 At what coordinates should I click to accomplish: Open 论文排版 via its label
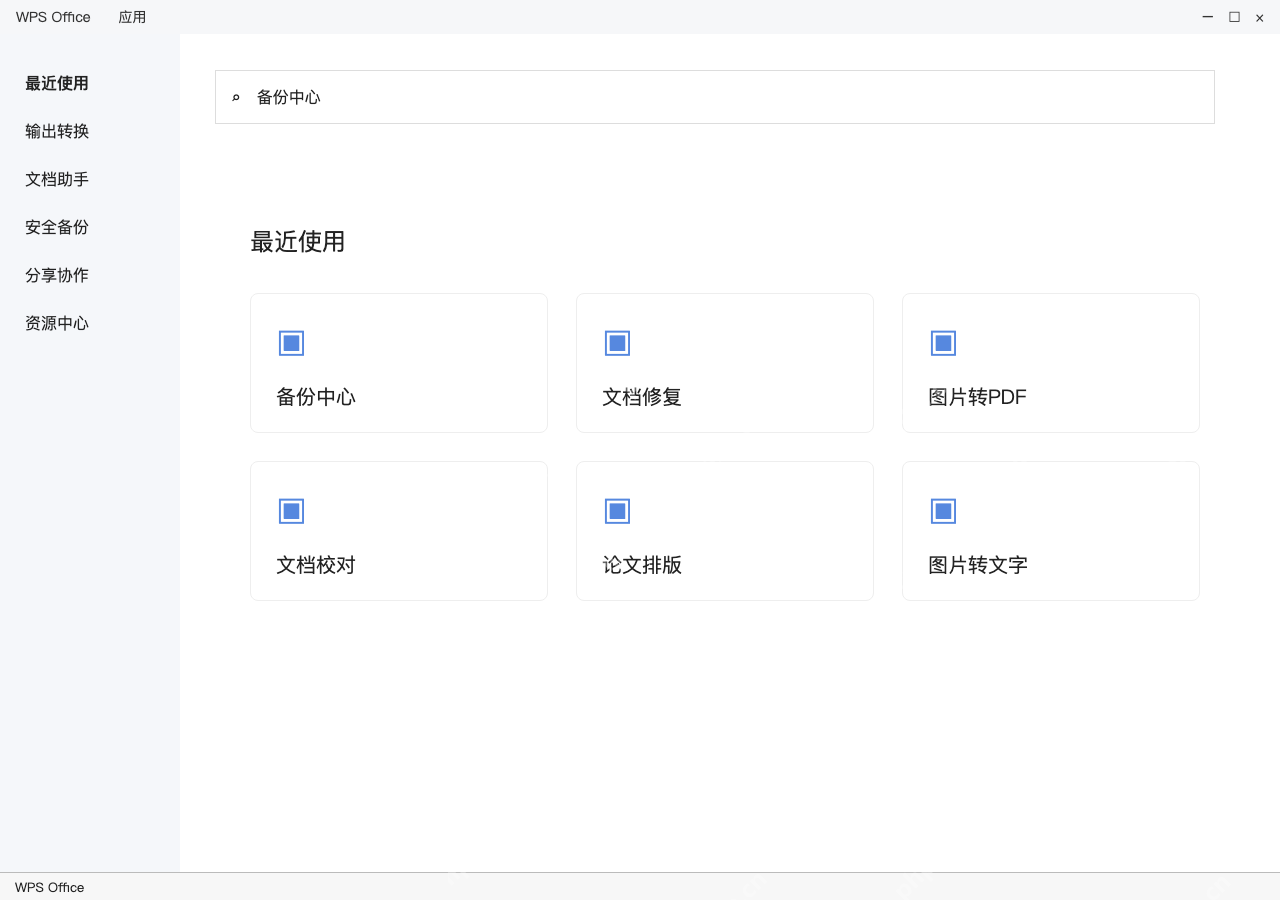(642, 565)
